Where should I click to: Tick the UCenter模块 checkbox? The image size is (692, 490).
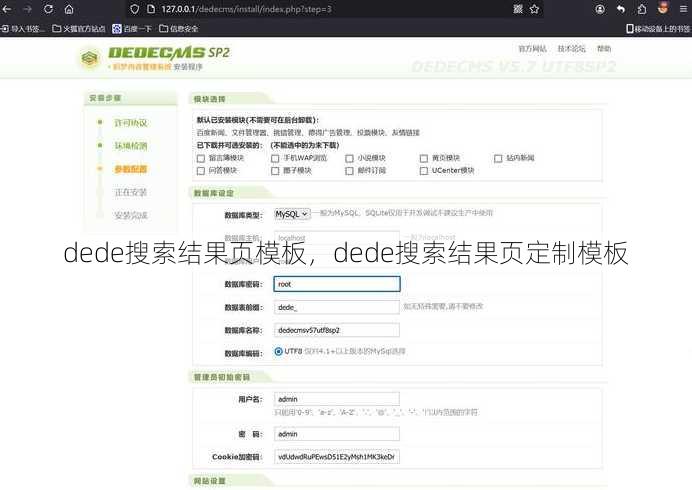(x=424, y=170)
